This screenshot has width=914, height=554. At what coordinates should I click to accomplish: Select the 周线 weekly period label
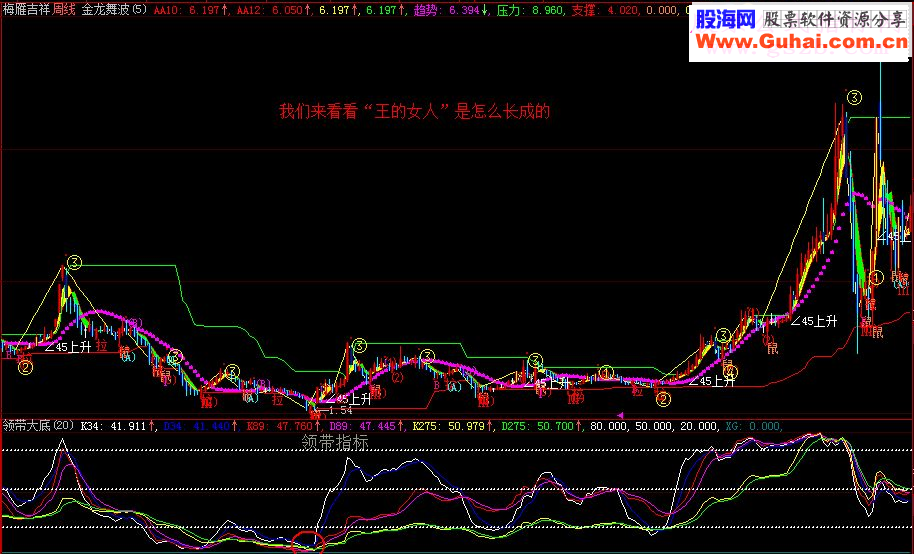coord(64,9)
